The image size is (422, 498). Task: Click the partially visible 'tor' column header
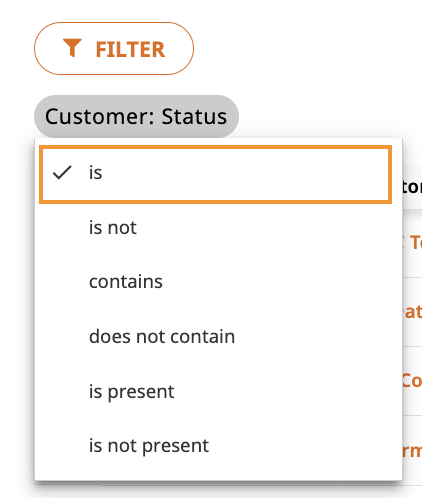[x=413, y=187]
